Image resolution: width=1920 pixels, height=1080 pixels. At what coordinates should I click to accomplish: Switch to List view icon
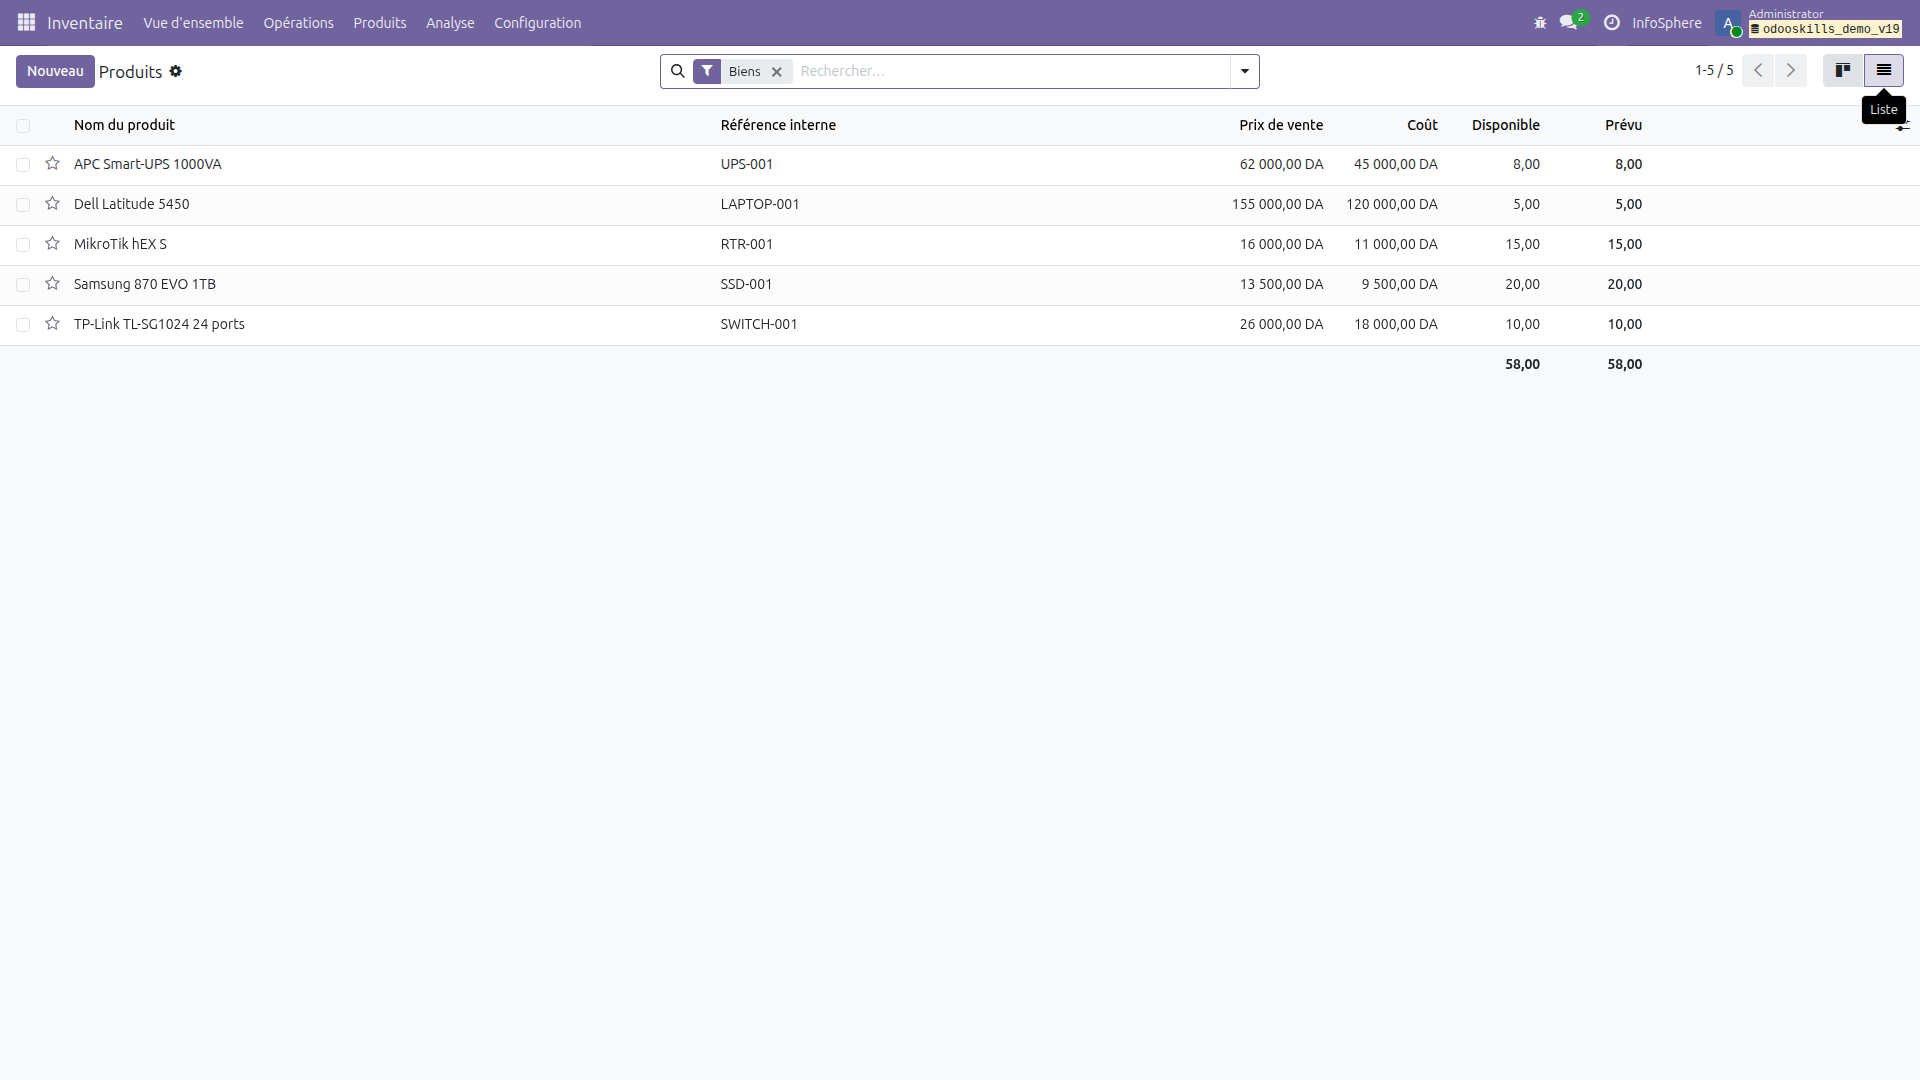point(1884,71)
